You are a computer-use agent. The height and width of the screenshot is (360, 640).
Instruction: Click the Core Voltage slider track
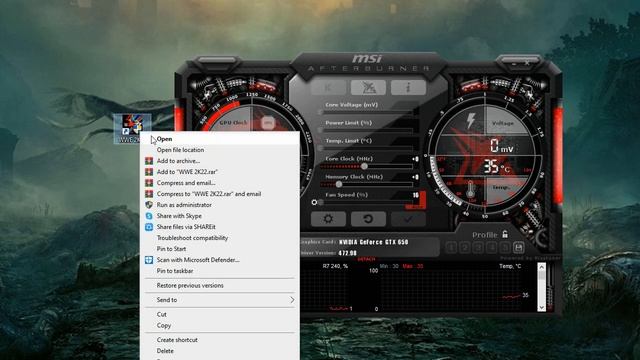point(366,112)
